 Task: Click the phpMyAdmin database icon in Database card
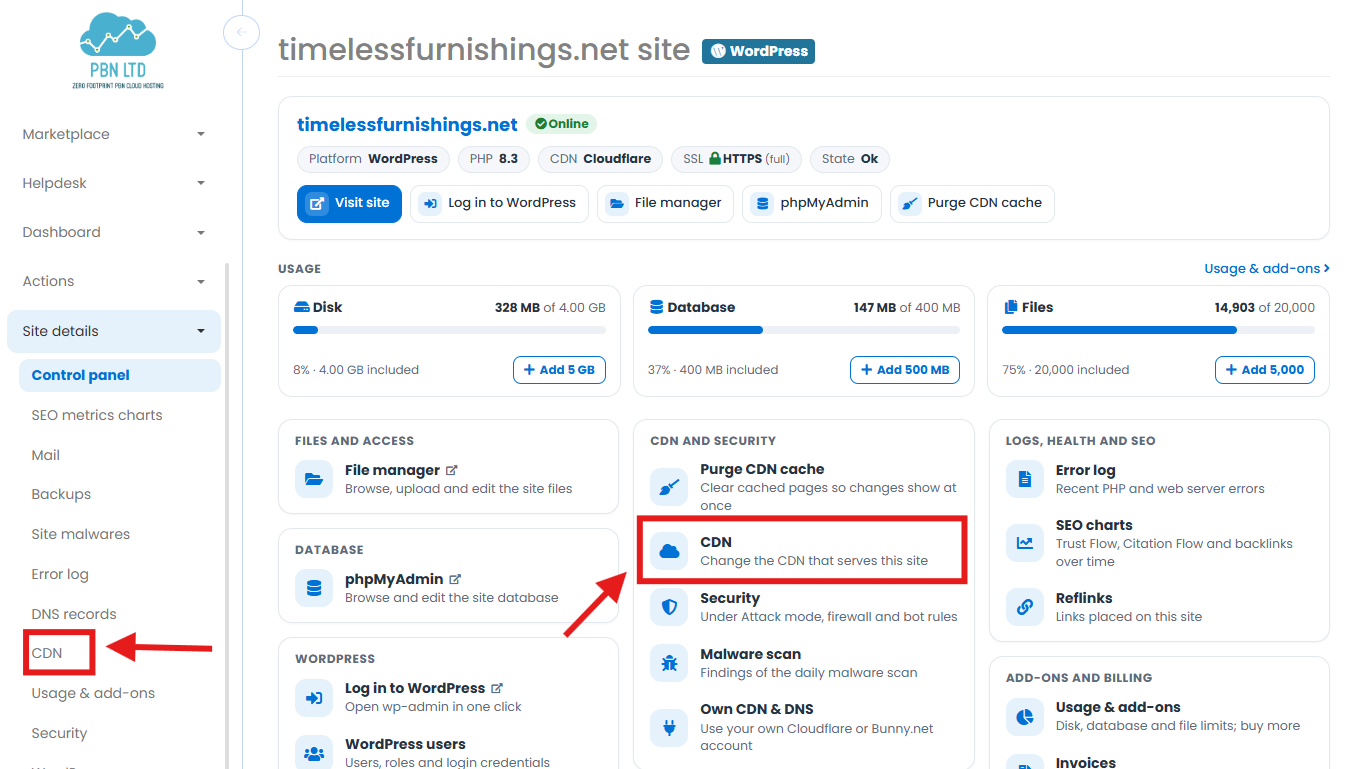[x=314, y=588]
